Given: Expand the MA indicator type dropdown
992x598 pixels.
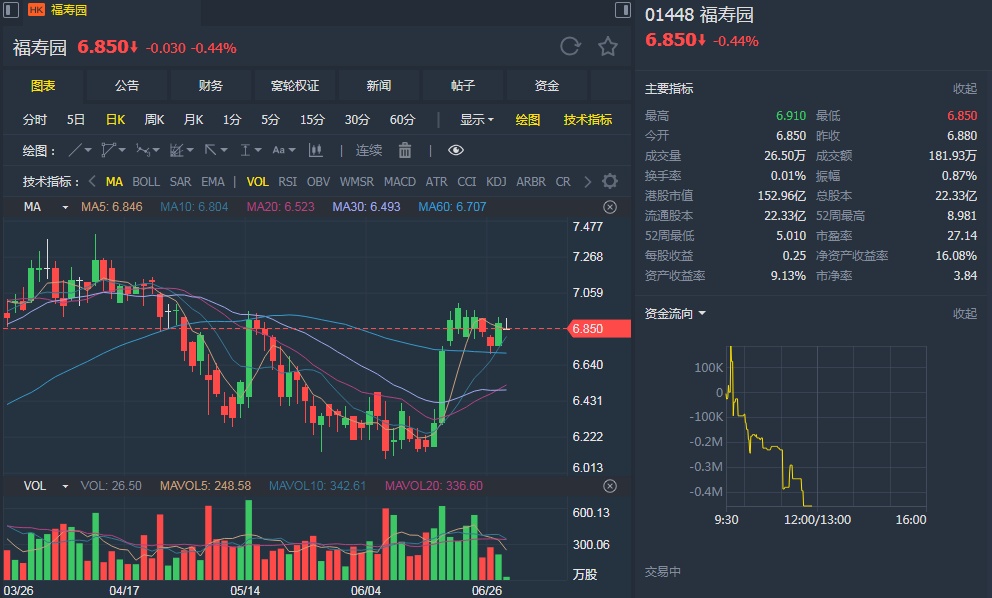Looking at the screenshot, I should point(65,207).
